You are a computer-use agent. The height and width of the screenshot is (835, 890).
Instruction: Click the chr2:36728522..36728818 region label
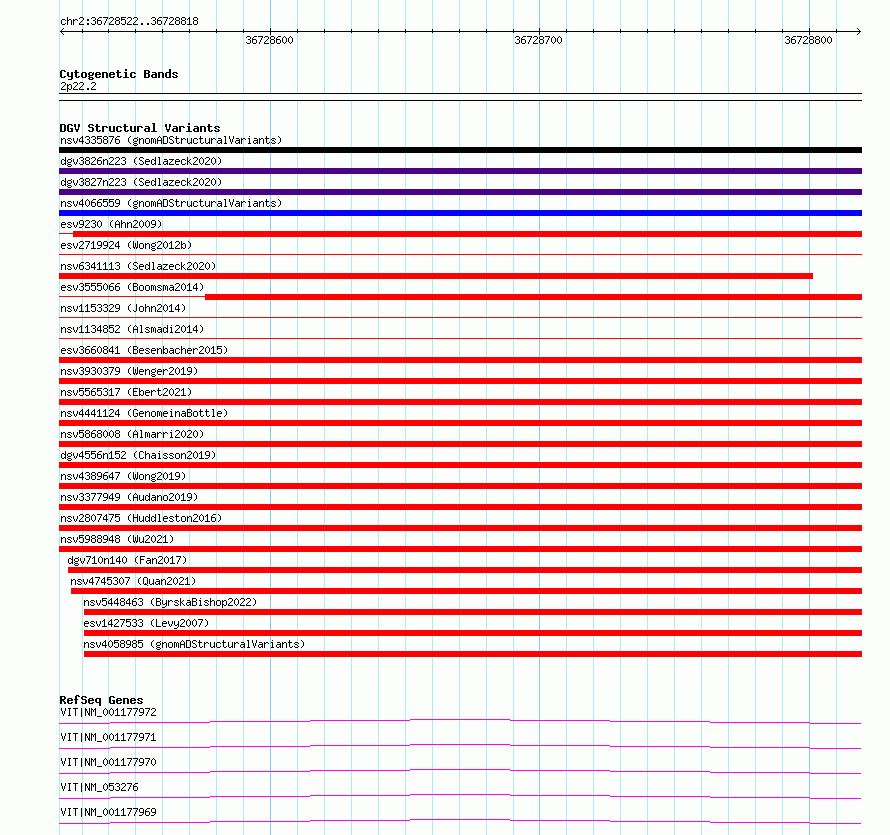click(129, 21)
